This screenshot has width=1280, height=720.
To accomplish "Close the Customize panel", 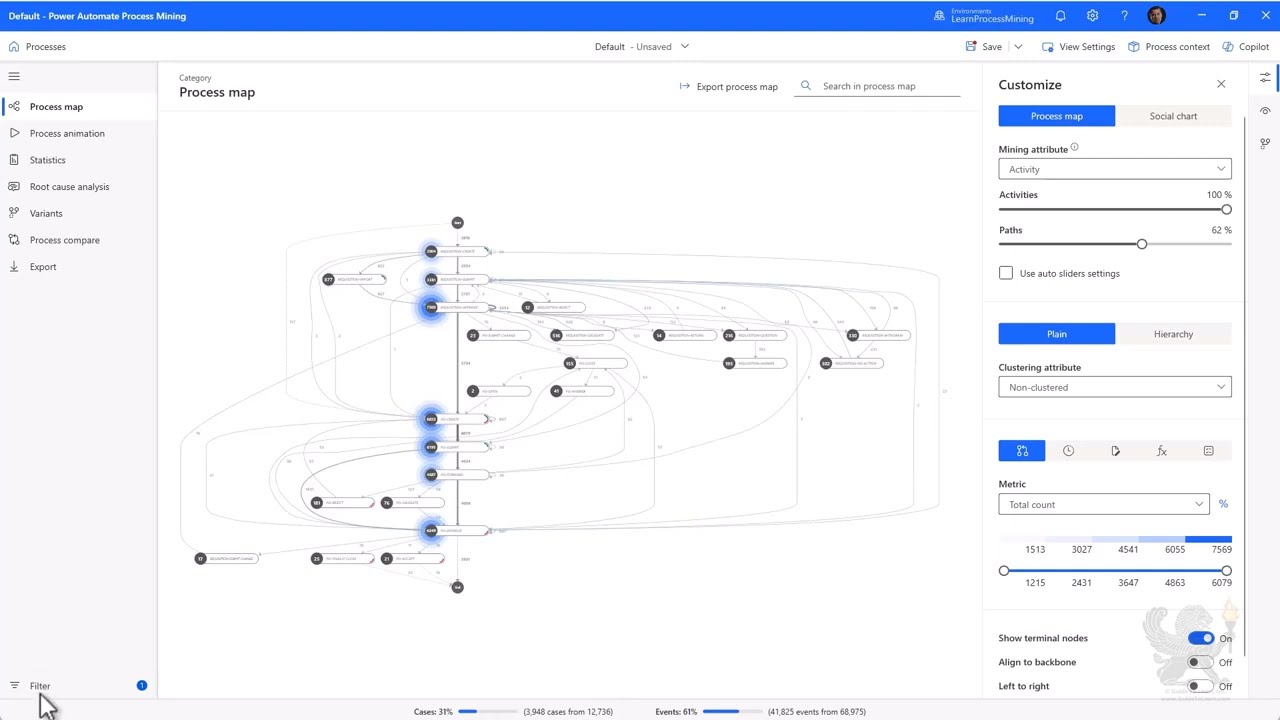I will pos(1221,84).
